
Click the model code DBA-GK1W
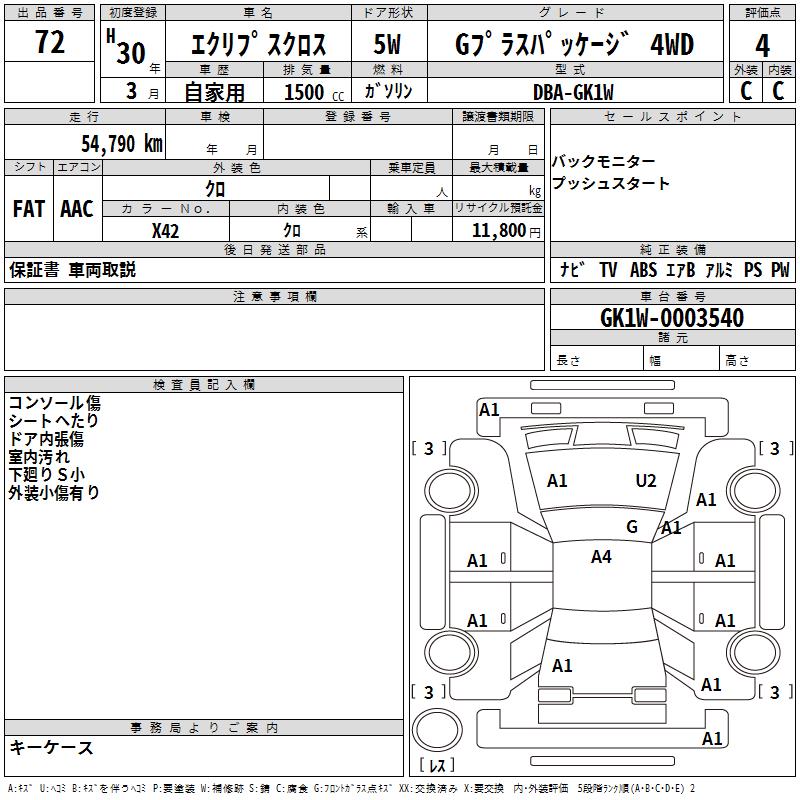[x=573, y=92]
